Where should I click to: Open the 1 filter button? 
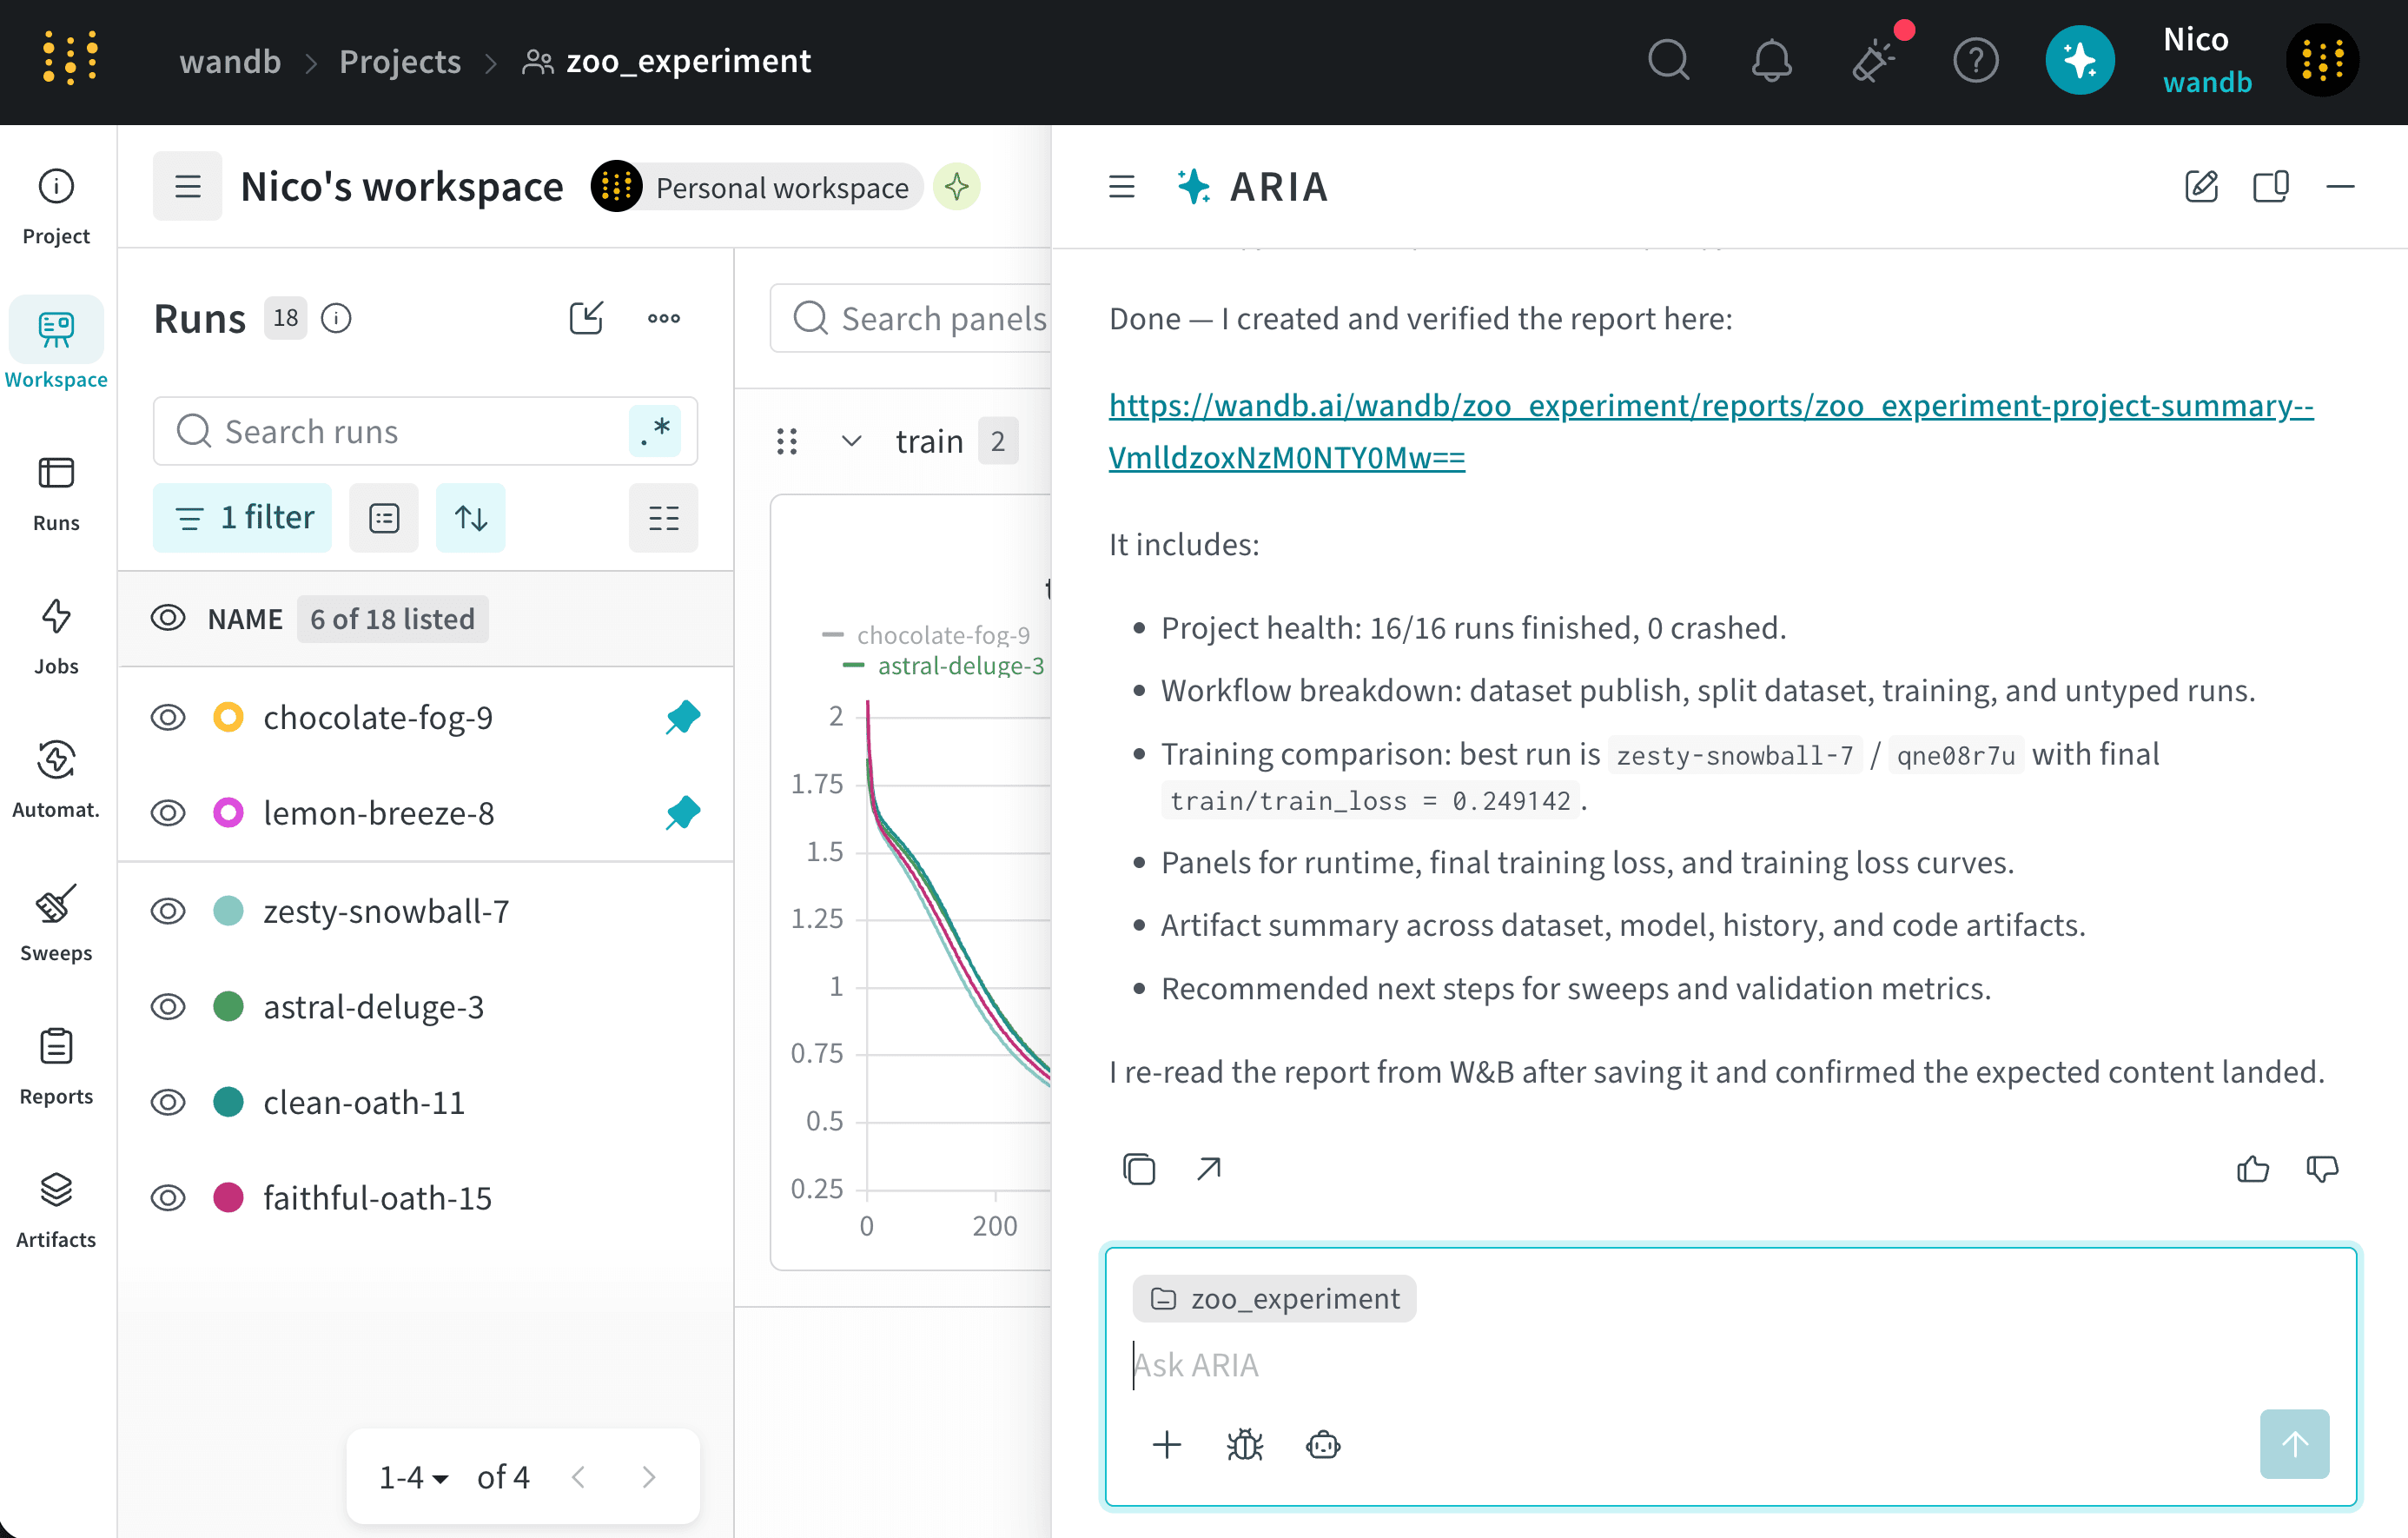coord(243,517)
